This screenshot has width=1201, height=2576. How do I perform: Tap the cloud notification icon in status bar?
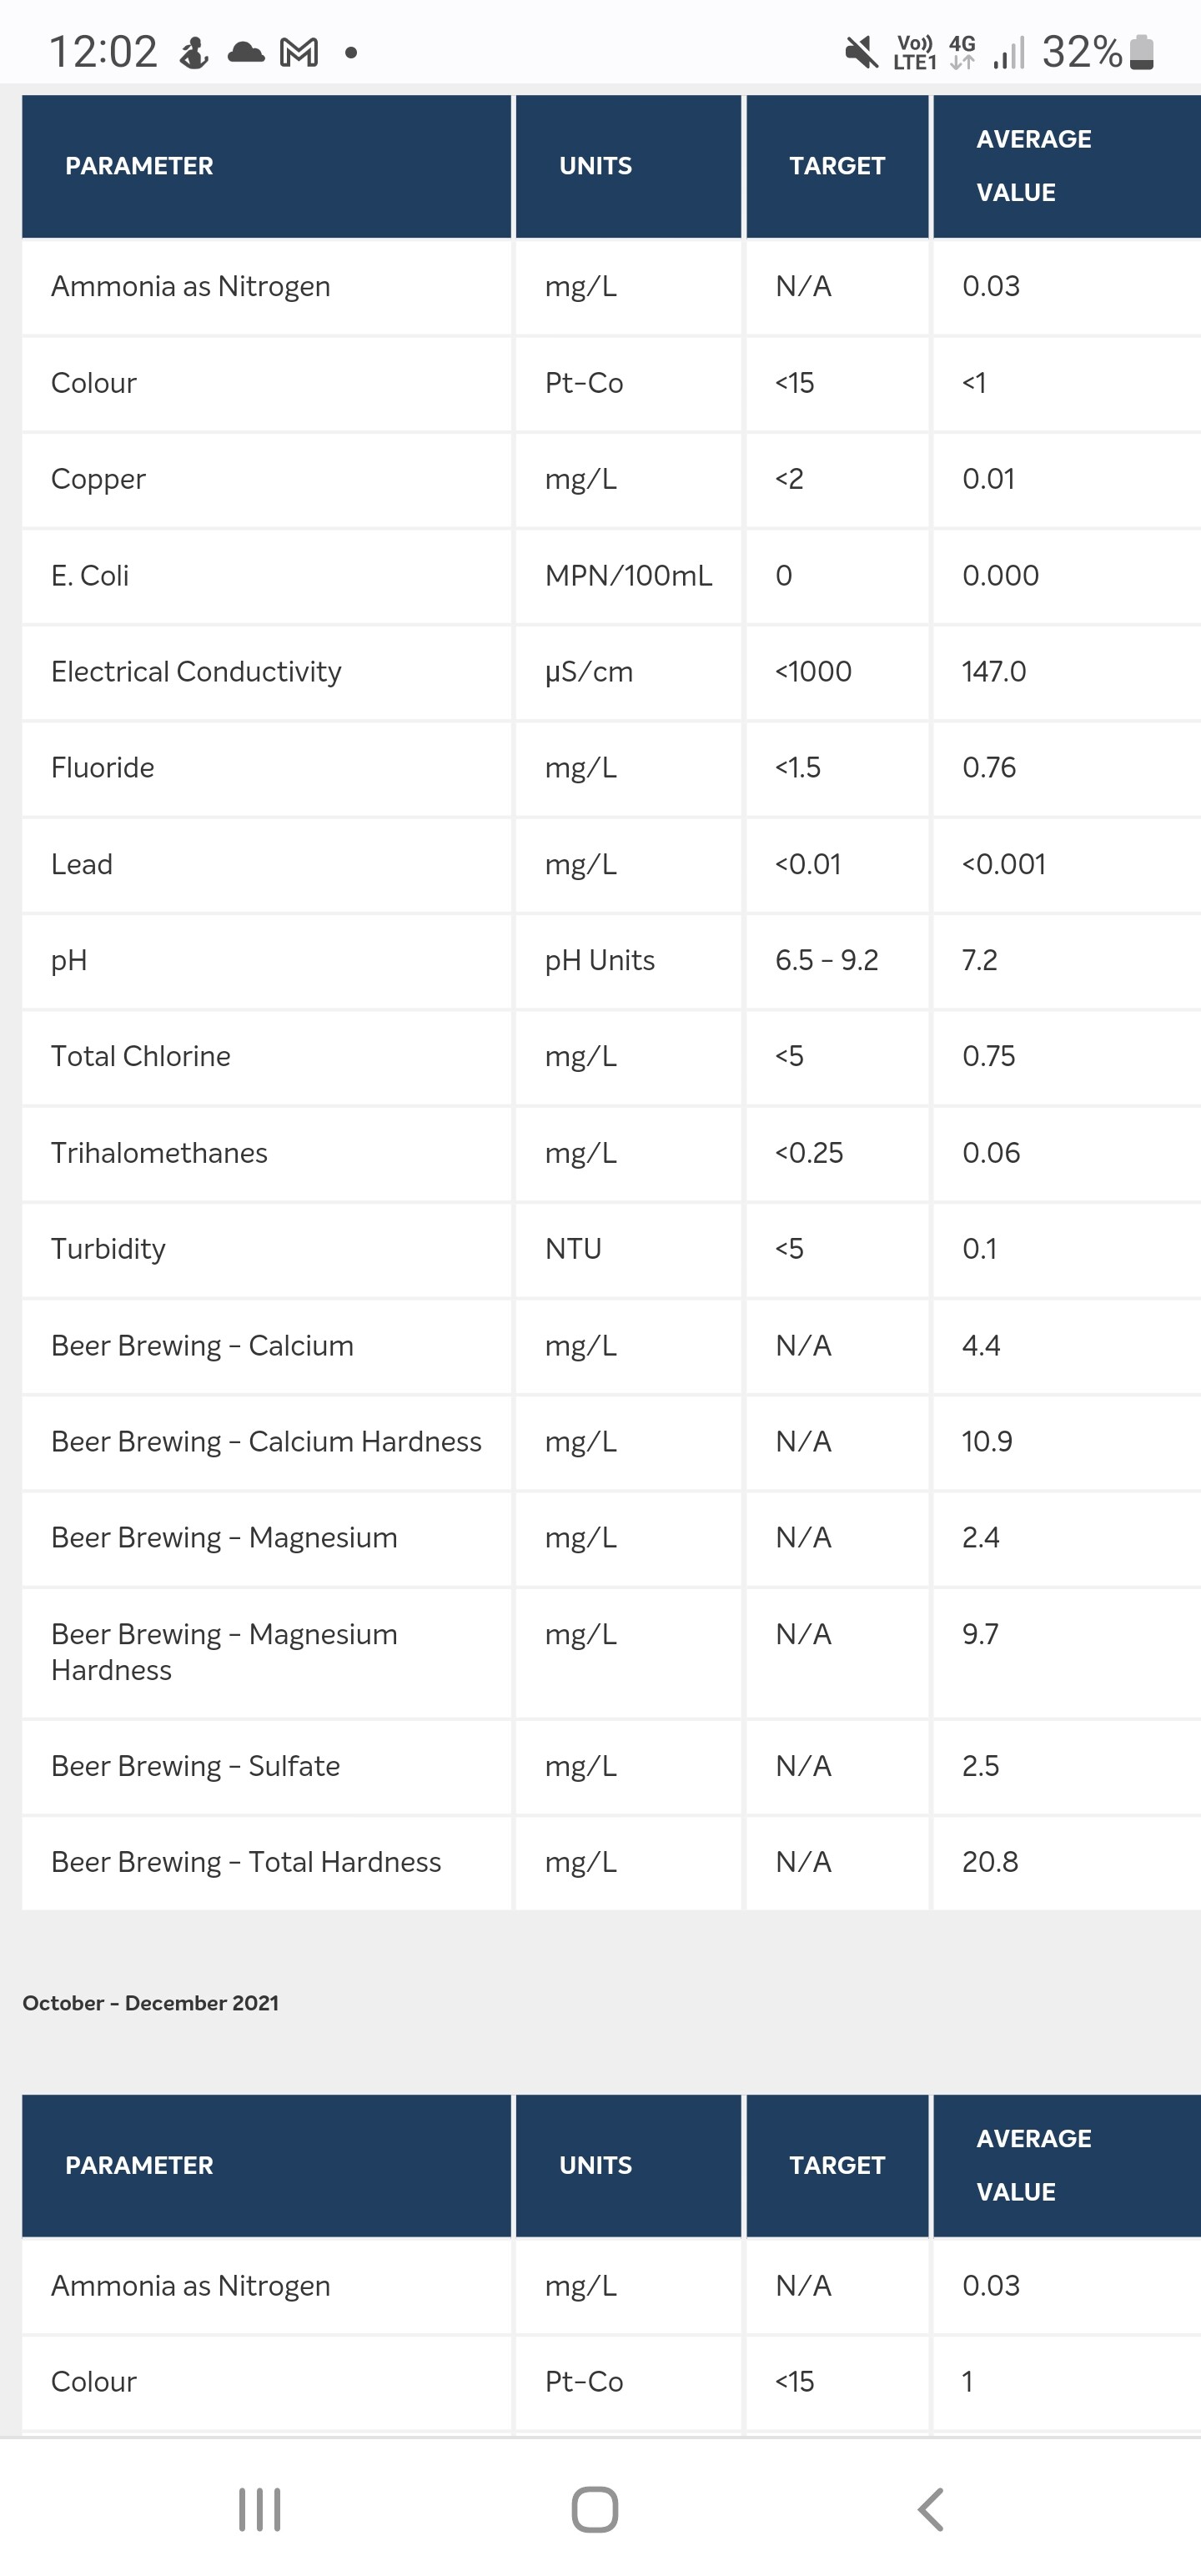tap(246, 52)
